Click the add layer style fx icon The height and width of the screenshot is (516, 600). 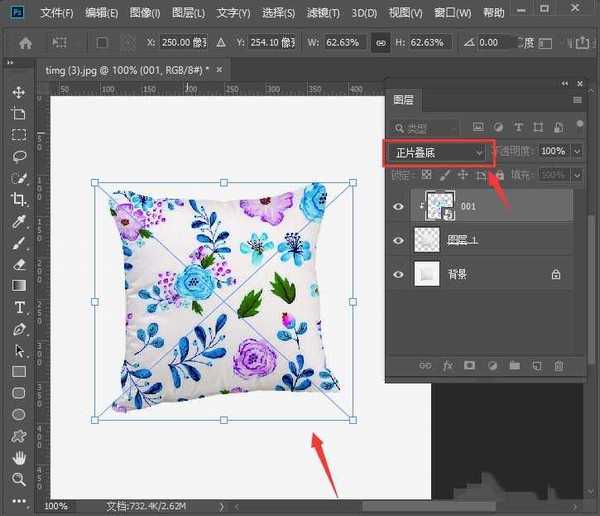pyautogui.click(x=446, y=366)
